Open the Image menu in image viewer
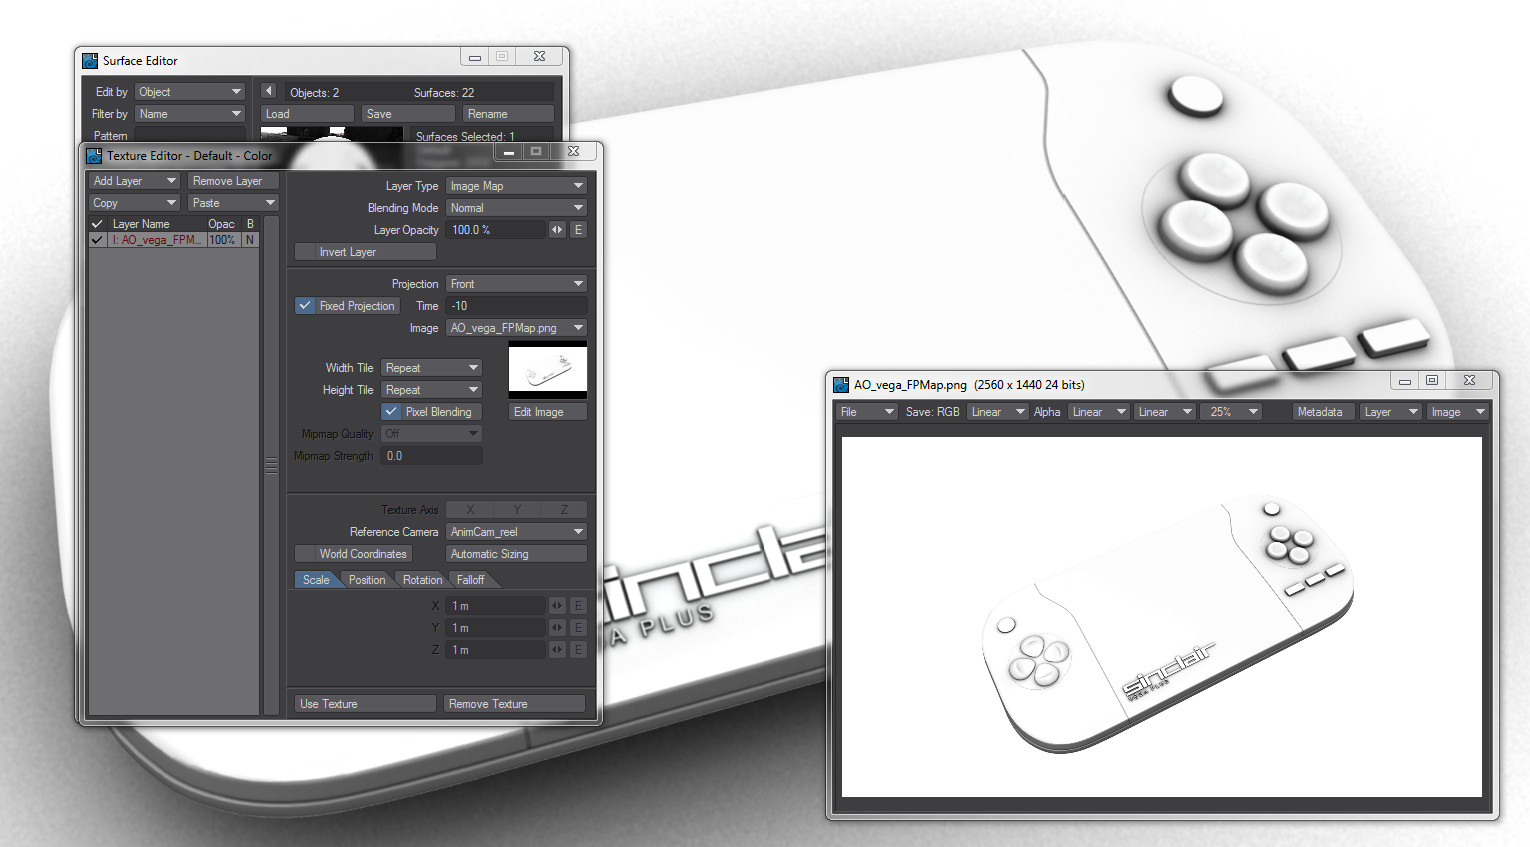1530x847 pixels. pyautogui.click(x=1458, y=412)
